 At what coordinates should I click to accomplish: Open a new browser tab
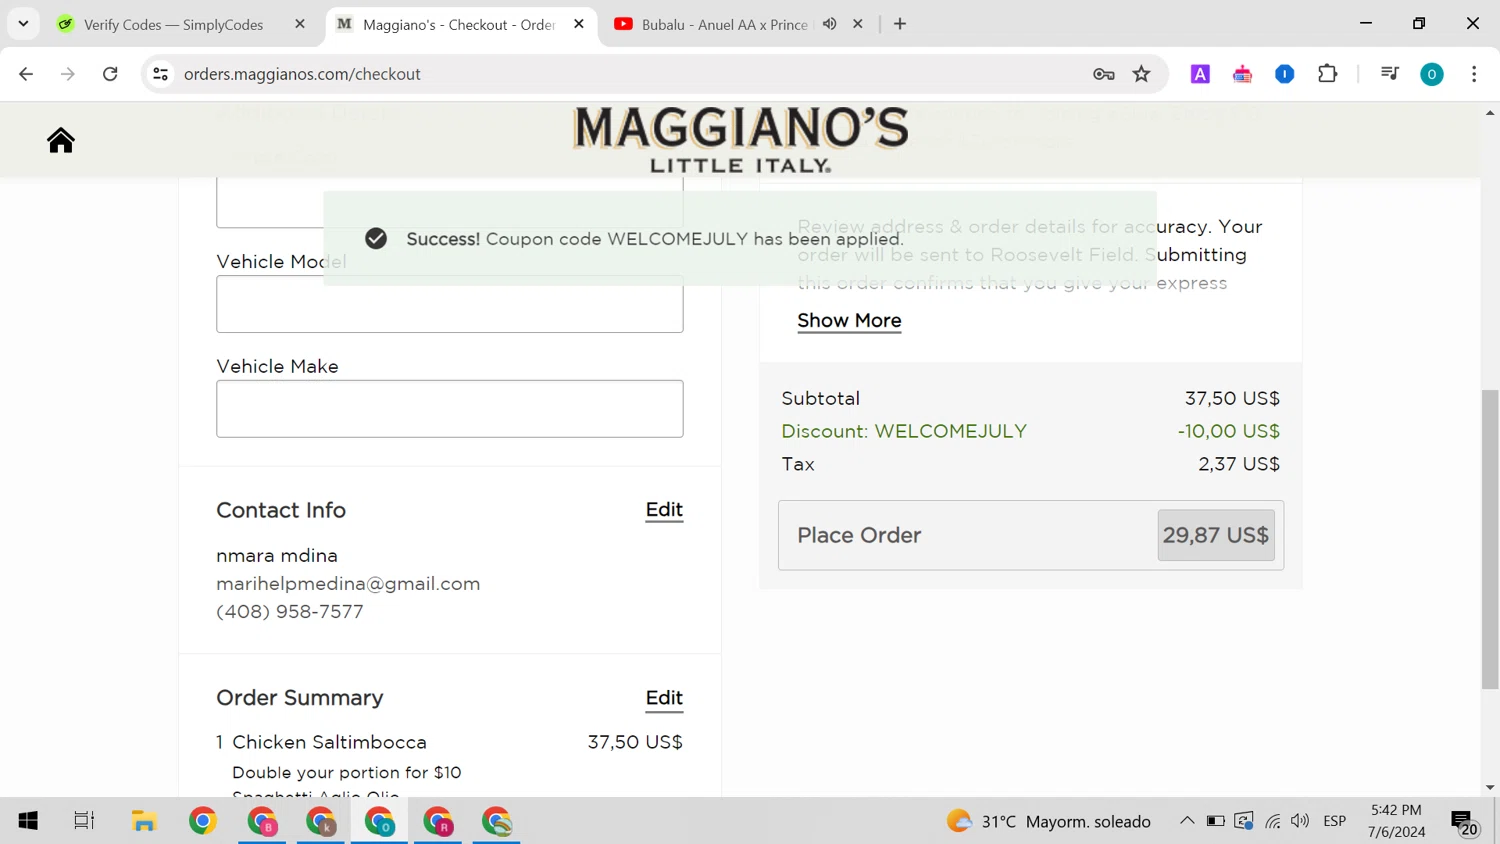900,24
